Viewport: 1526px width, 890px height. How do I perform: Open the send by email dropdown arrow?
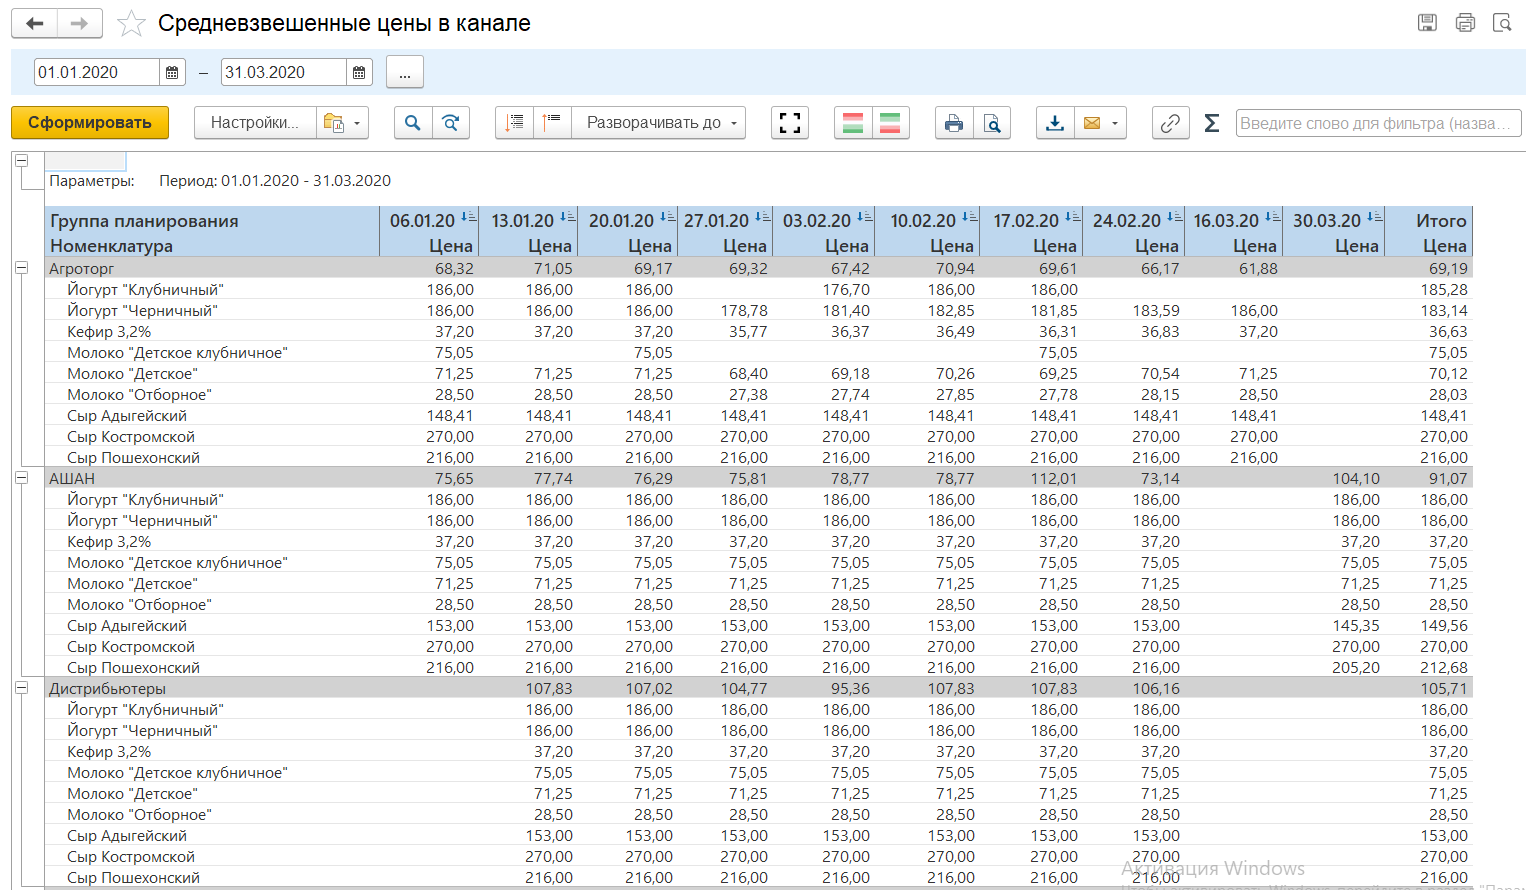1114,123
